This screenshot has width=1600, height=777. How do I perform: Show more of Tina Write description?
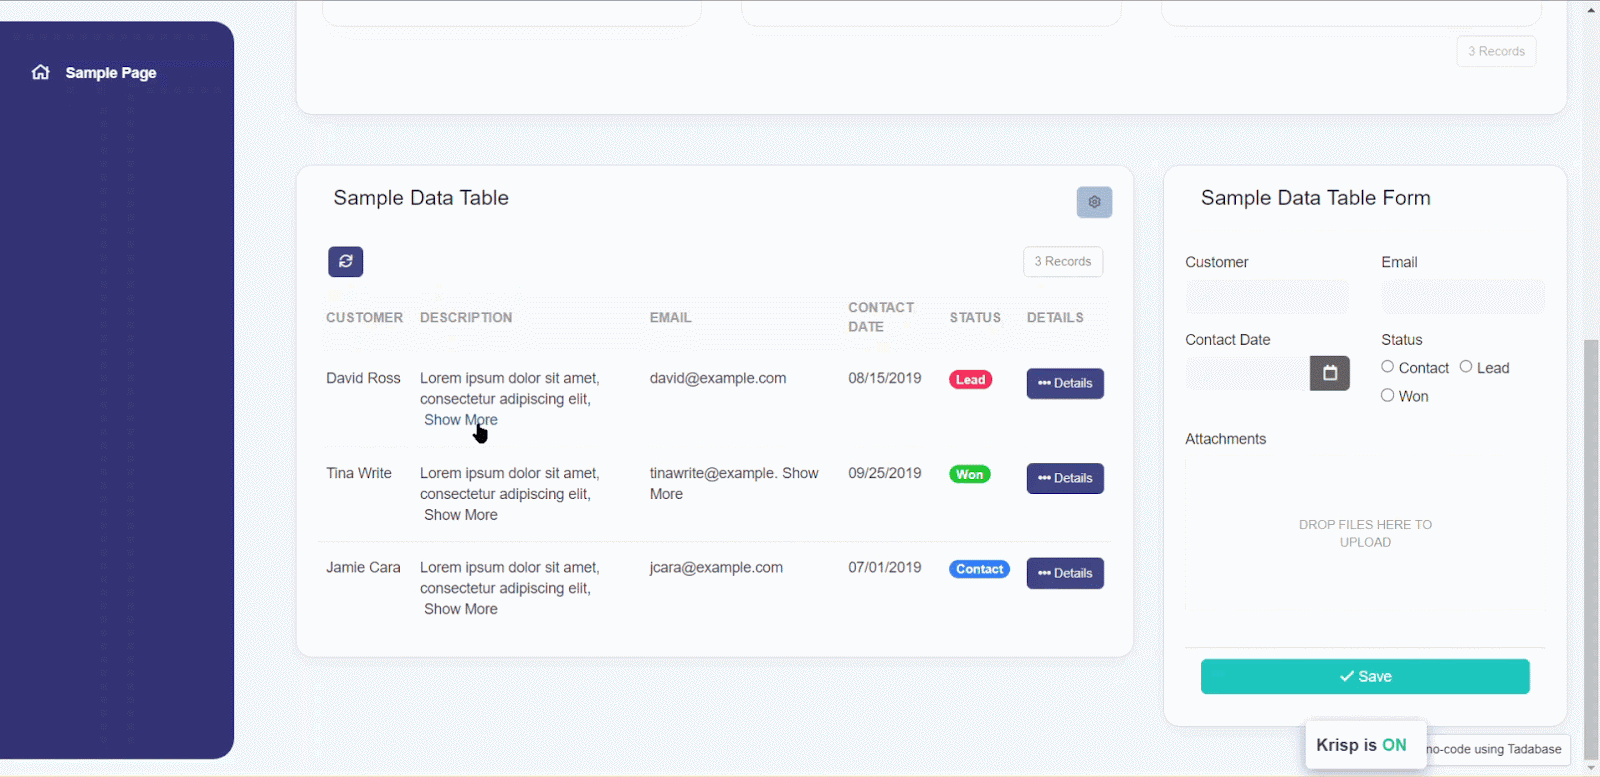tap(460, 515)
